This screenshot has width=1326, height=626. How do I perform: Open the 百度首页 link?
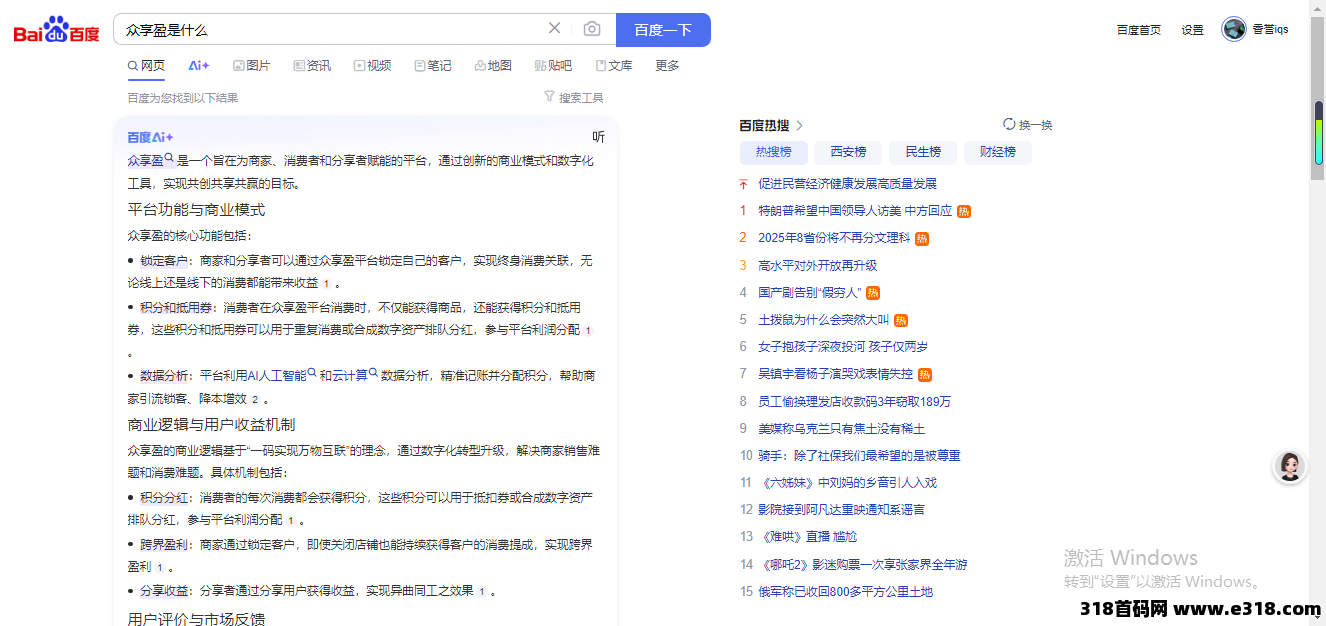(1139, 30)
